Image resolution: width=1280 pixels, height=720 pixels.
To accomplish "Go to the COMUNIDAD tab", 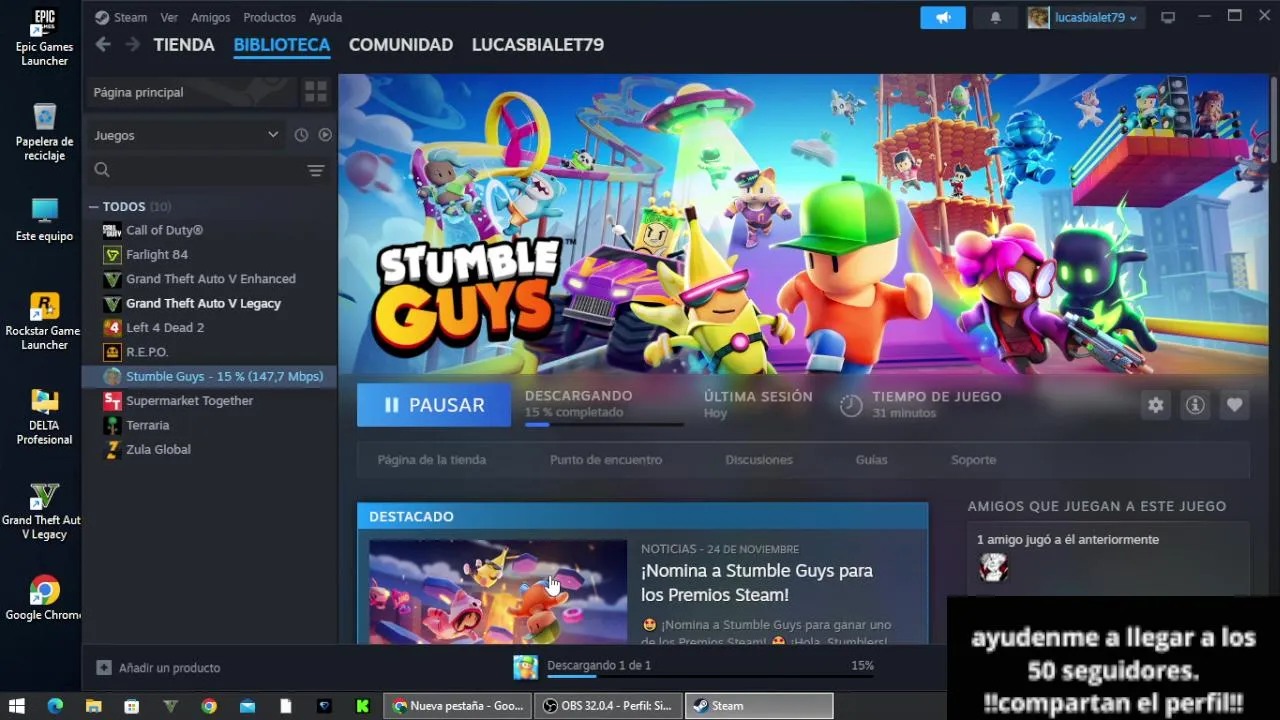I will tap(401, 45).
